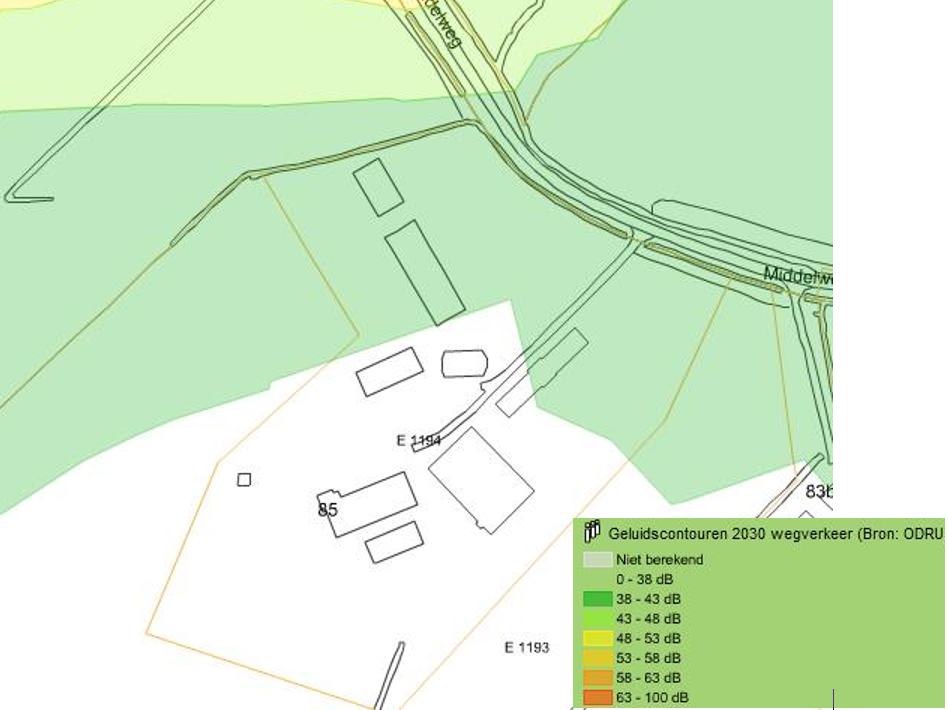Select the small square building outline

point(244,480)
